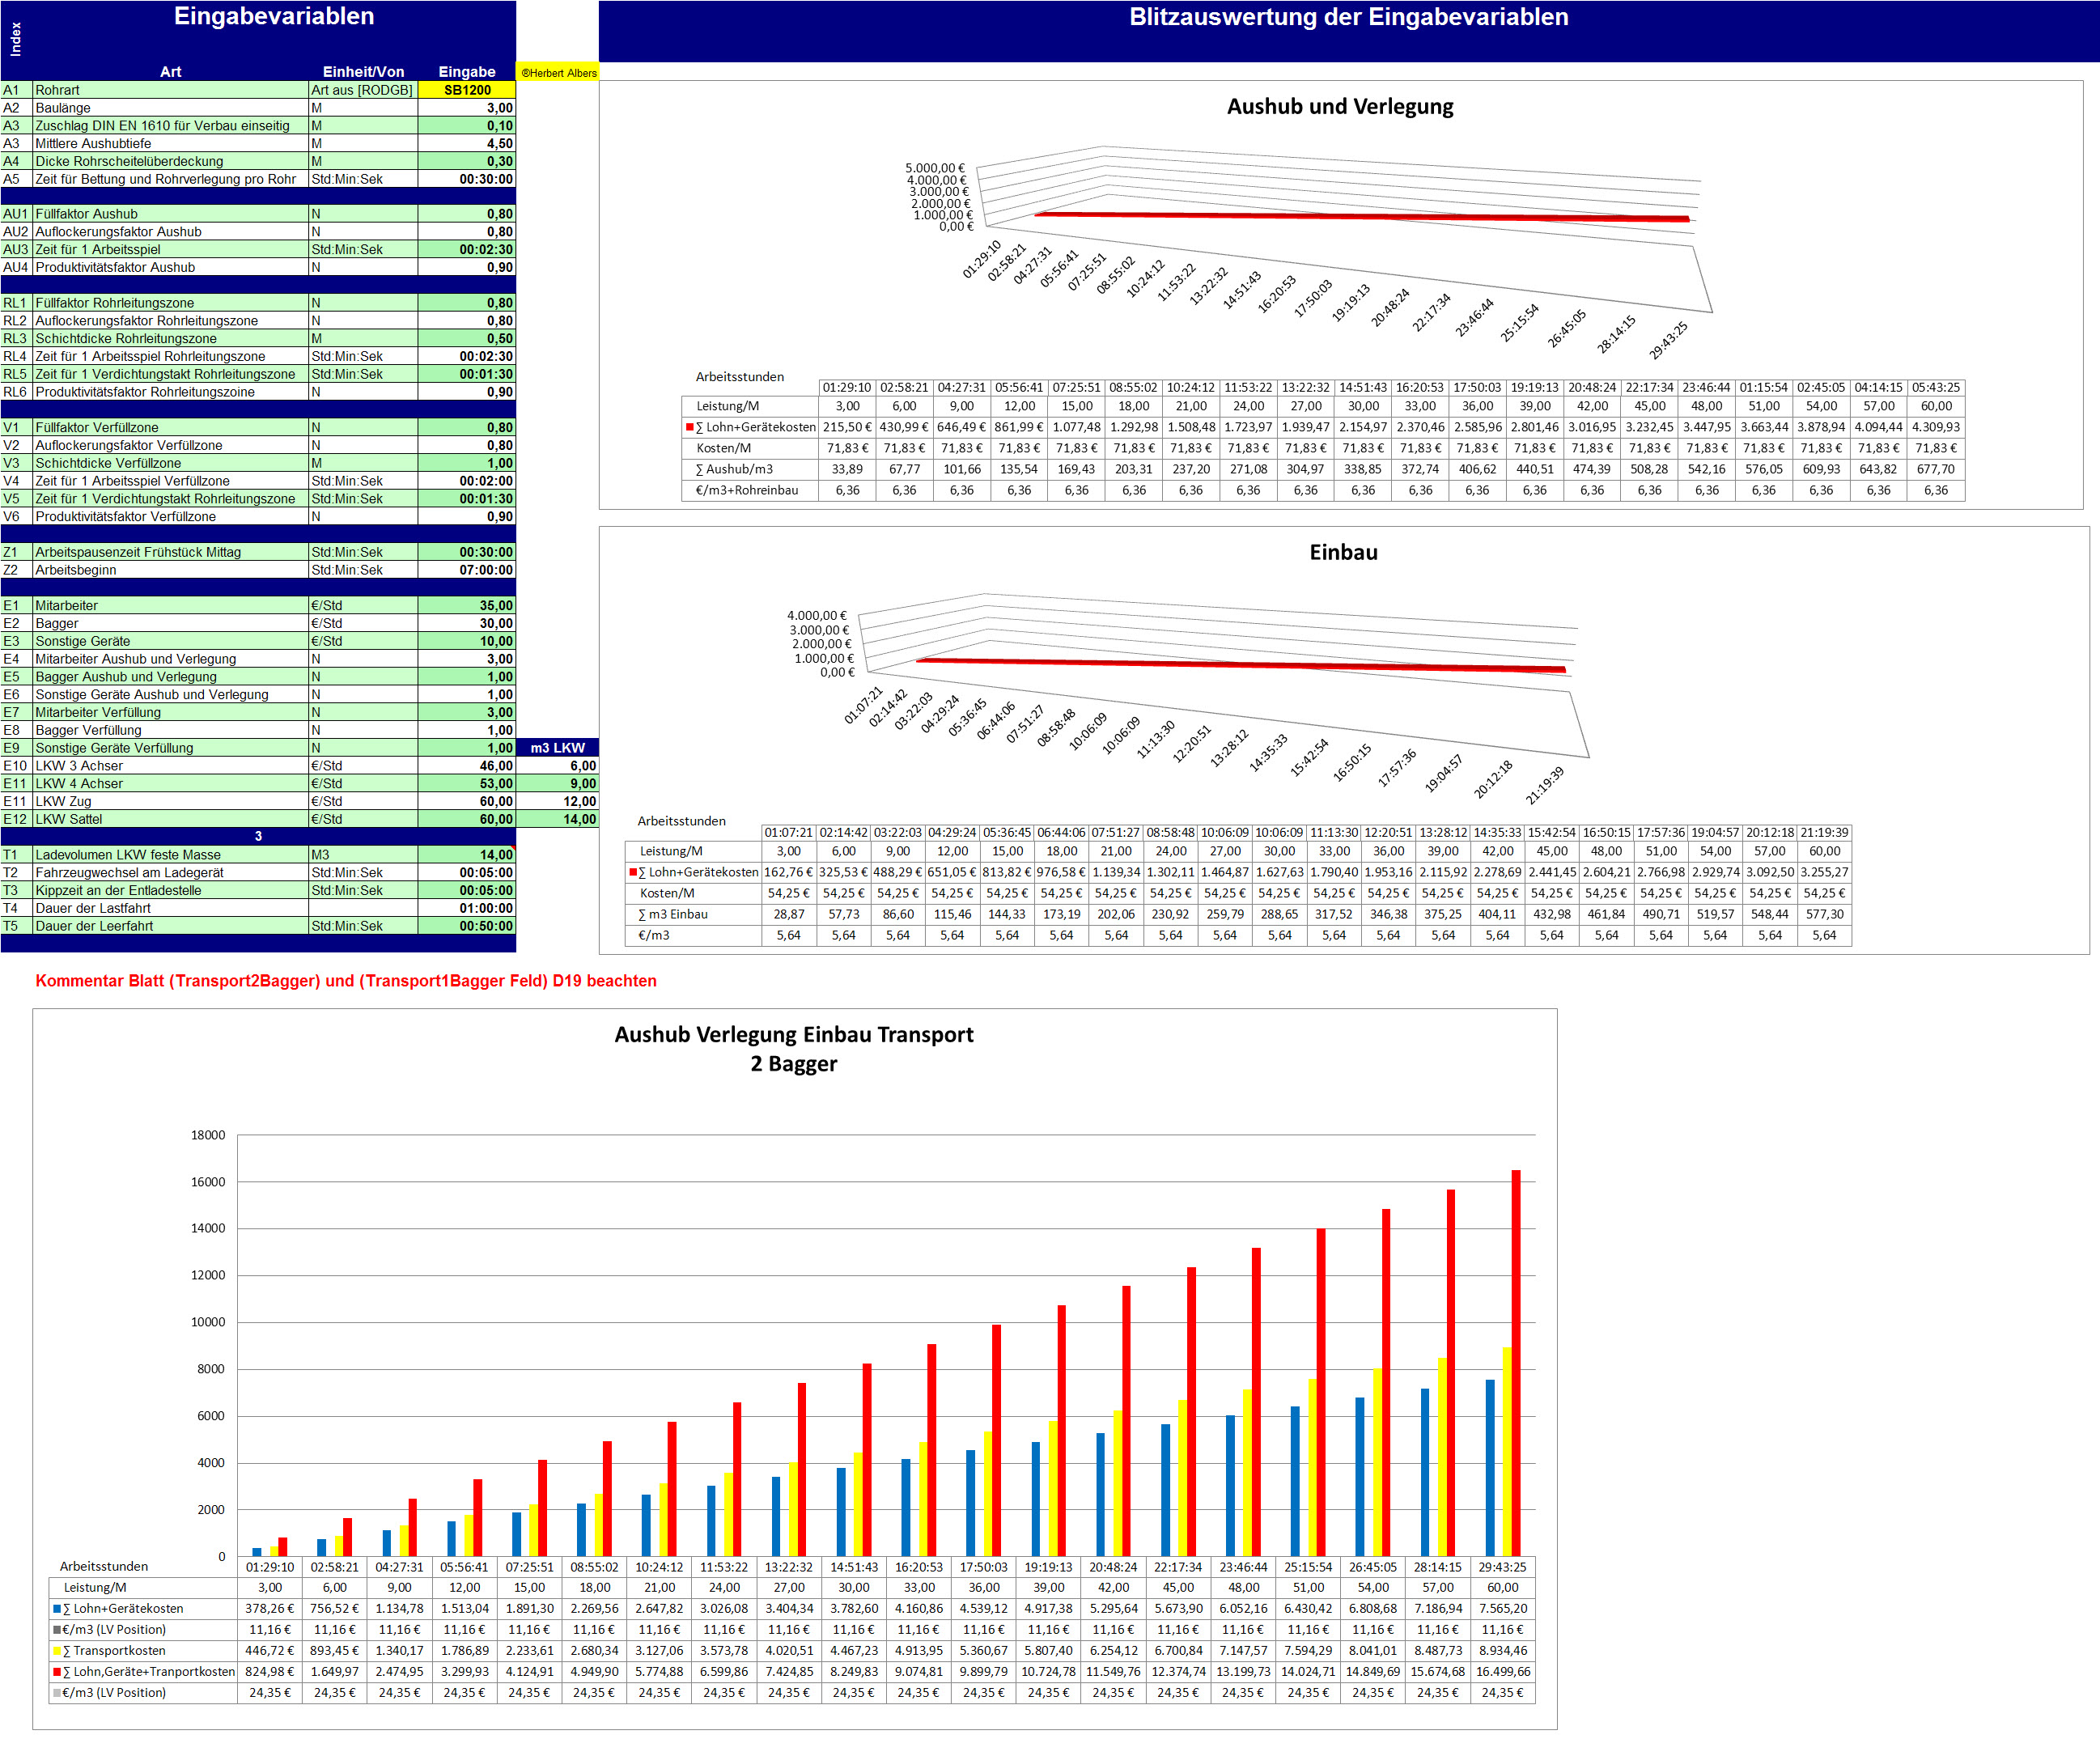Select chart title Aushub und Verlegung
The height and width of the screenshot is (1739, 2100).
click(x=1339, y=107)
